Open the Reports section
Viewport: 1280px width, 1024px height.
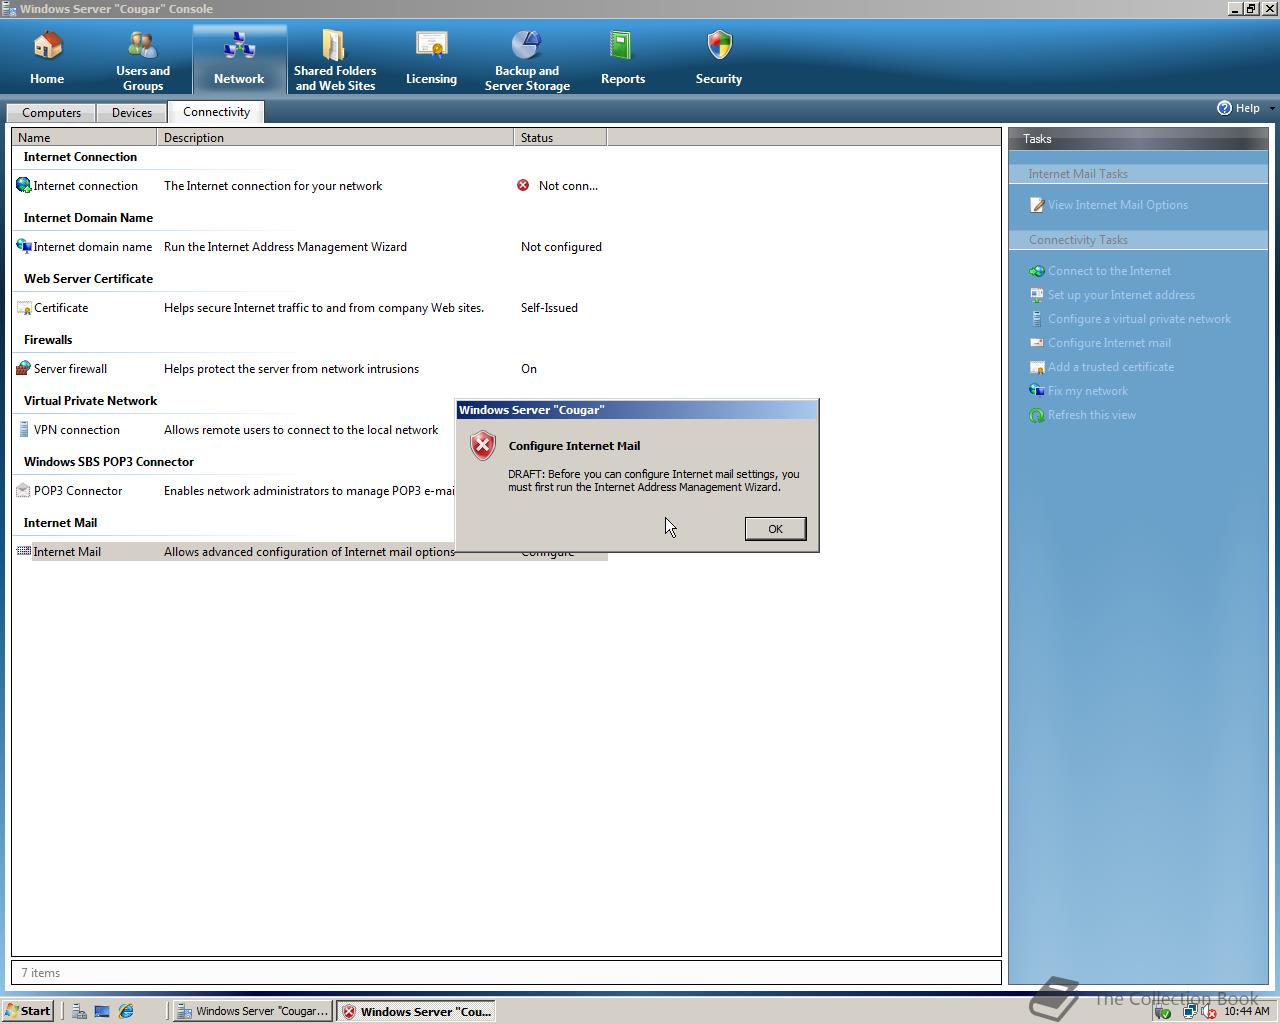[623, 58]
